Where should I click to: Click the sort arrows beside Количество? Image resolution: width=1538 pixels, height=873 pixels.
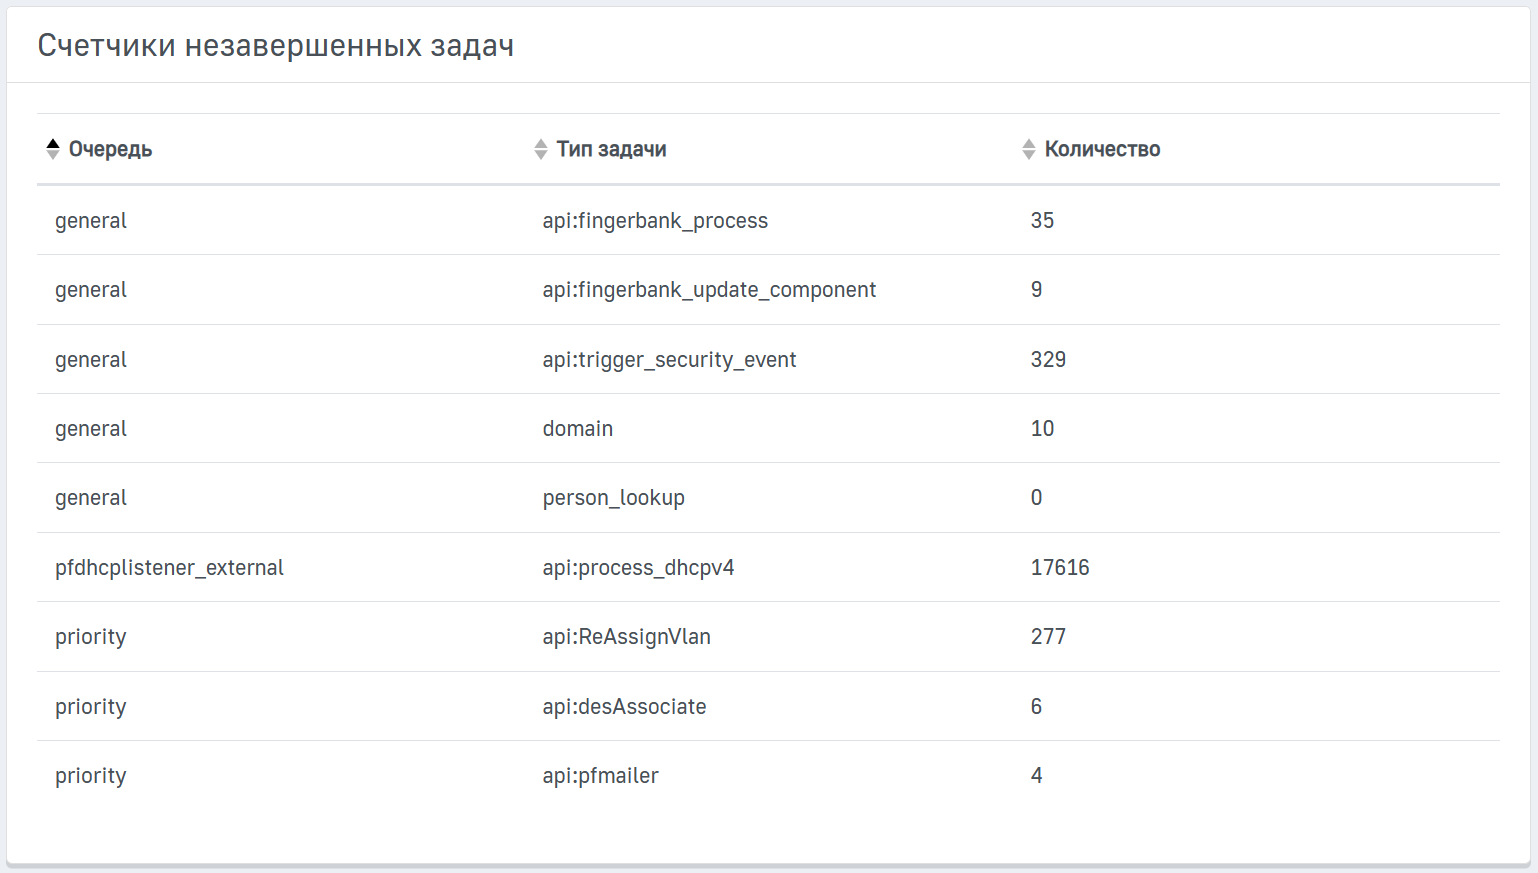[x=1028, y=149]
